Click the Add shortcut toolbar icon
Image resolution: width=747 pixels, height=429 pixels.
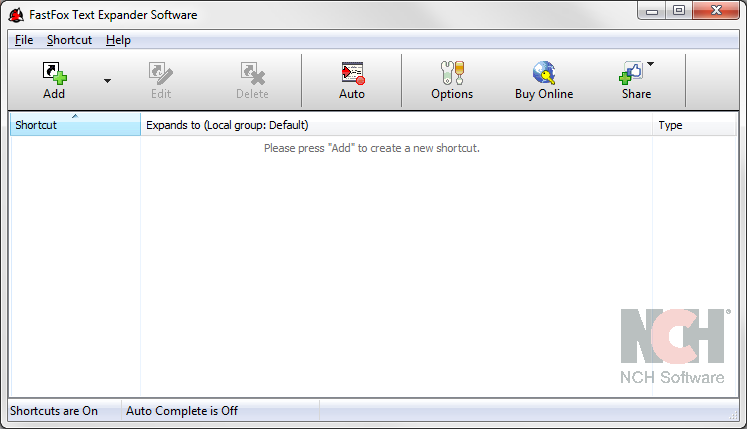pos(54,73)
